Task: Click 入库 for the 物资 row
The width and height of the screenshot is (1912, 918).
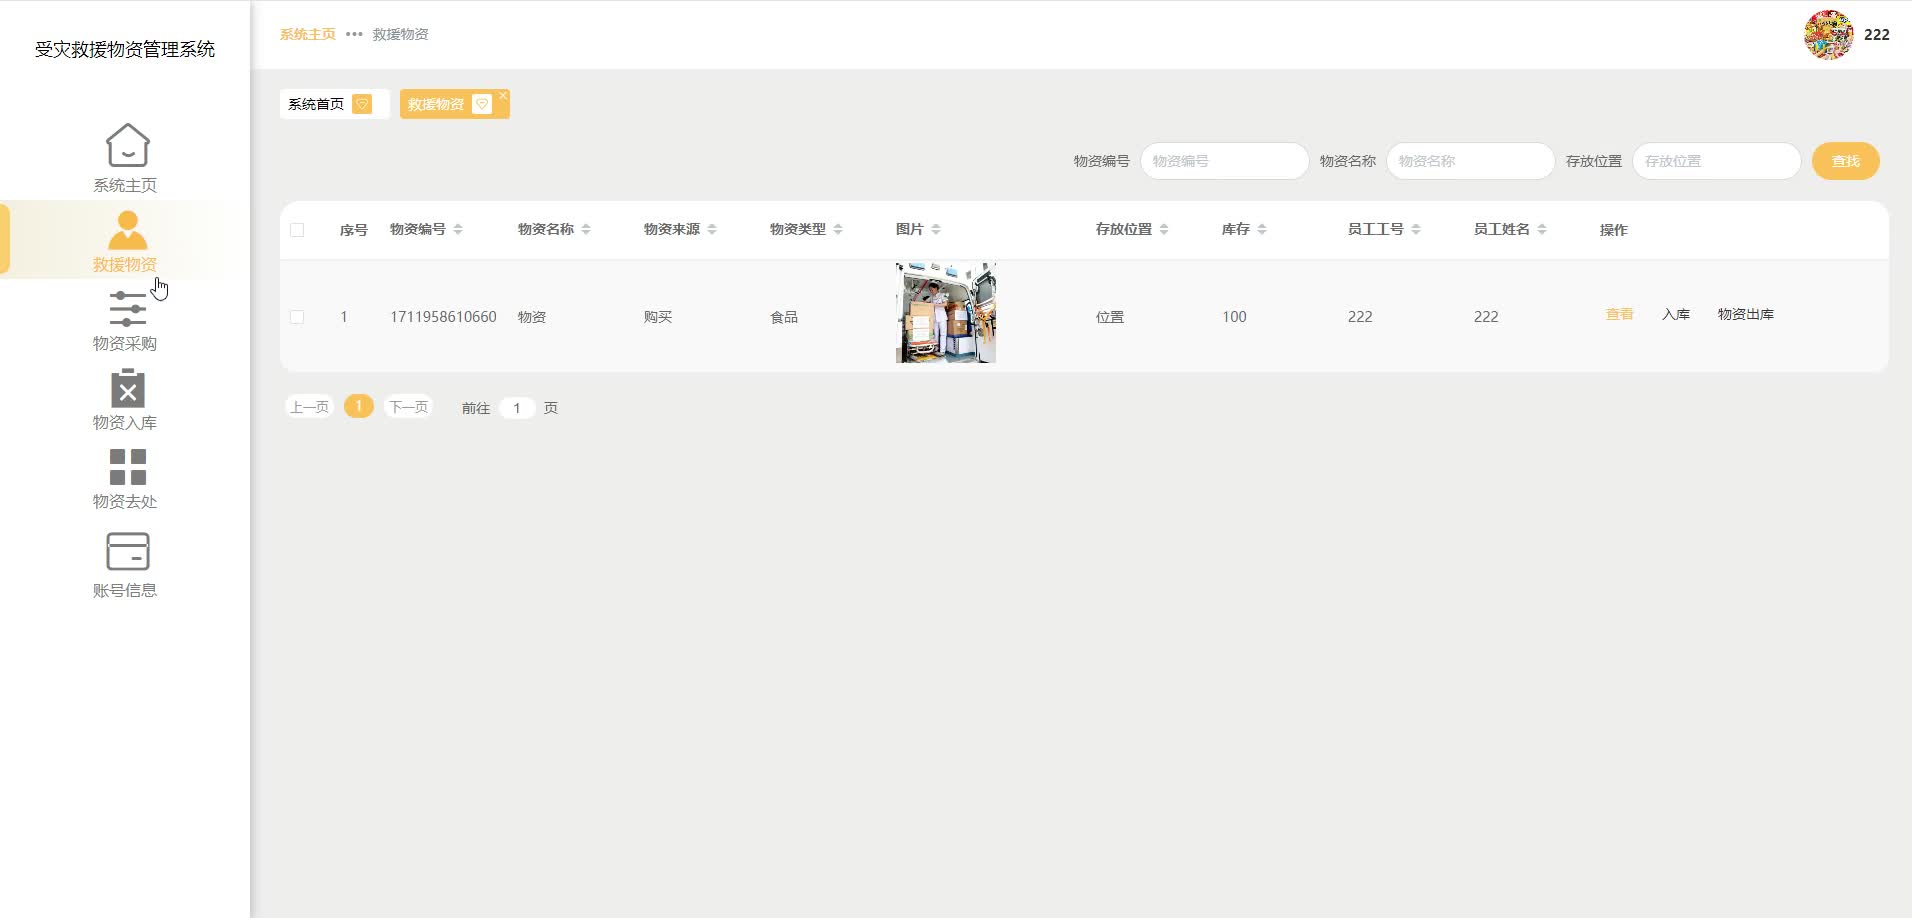Action: tap(1676, 314)
